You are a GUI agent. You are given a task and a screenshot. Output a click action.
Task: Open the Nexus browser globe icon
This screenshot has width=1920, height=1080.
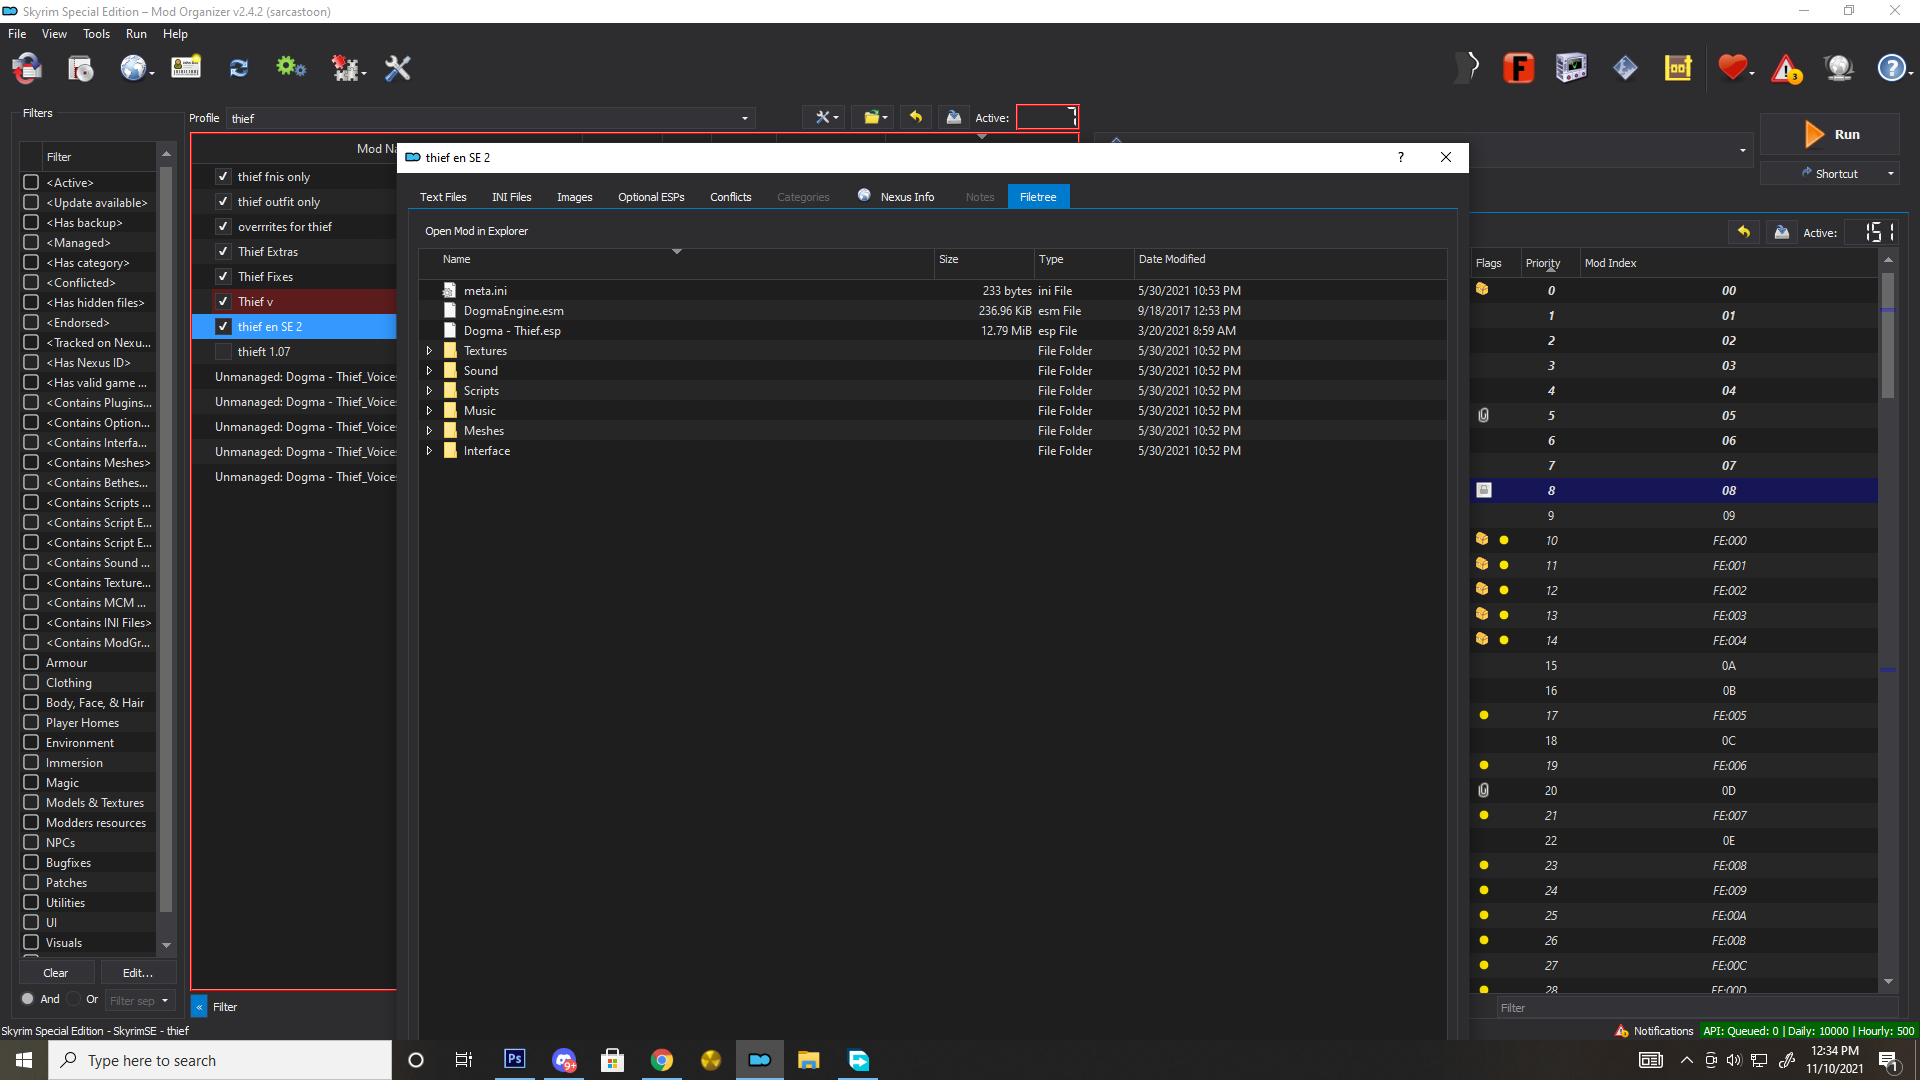click(x=133, y=68)
